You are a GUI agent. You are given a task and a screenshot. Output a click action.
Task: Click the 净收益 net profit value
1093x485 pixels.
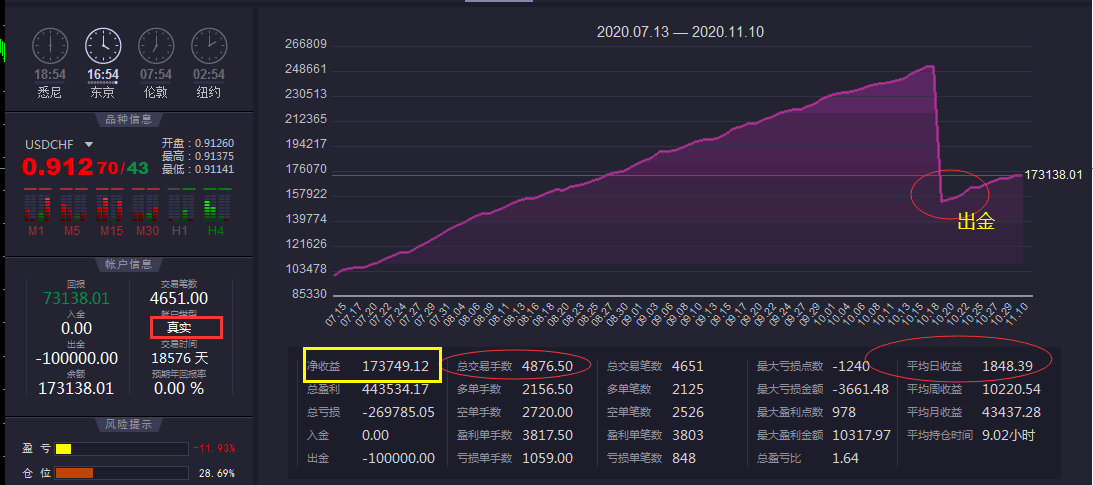point(394,367)
